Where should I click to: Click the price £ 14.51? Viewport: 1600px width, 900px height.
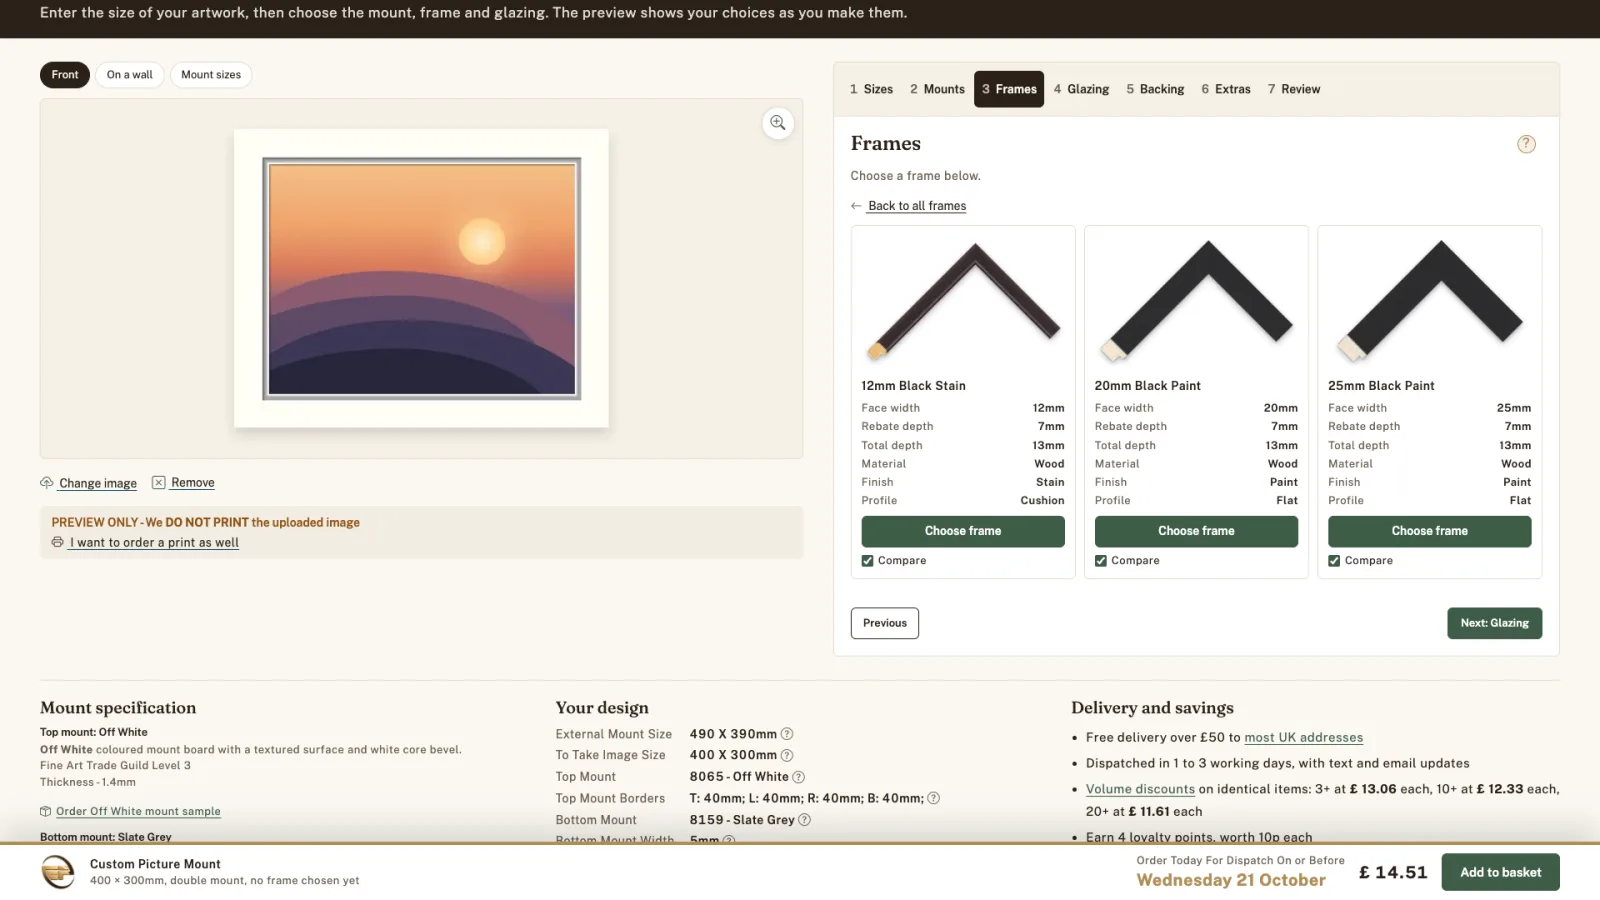[1393, 872]
